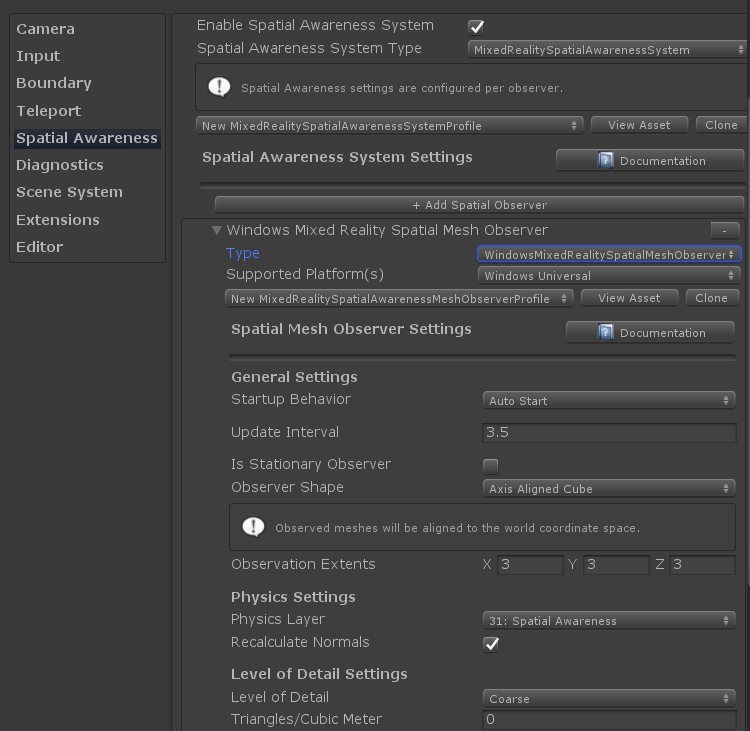Viewport: 750px width, 731px height.
Task: Click the book icon on Spatial Awareness System Documentation
Action: [x=605, y=160]
